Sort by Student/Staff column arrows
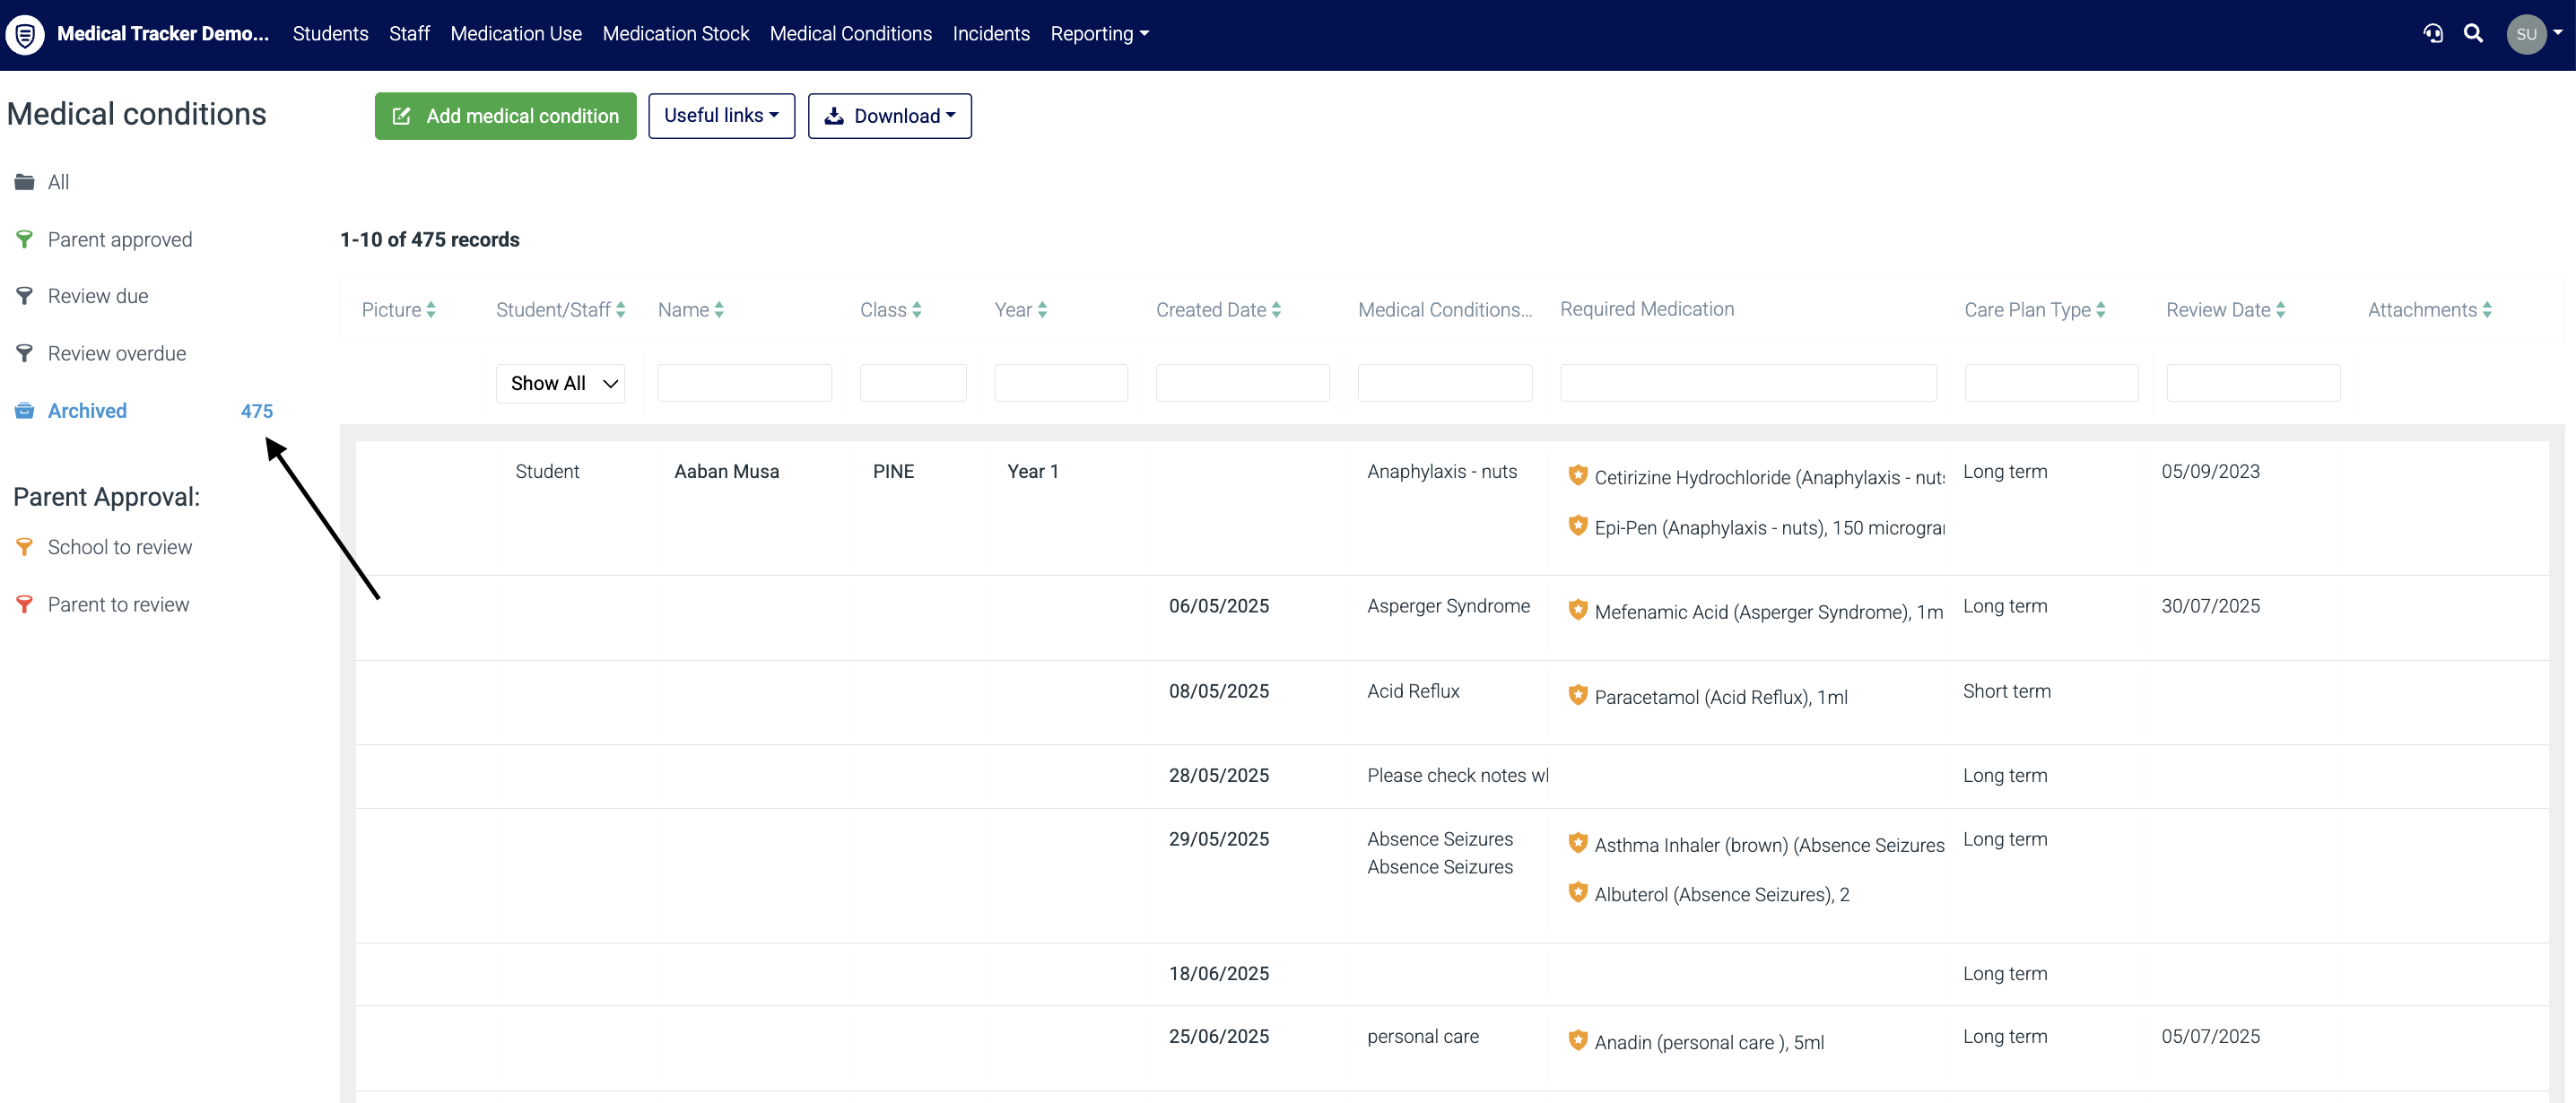Screen dimensions: 2576x1103 (x=621, y=310)
